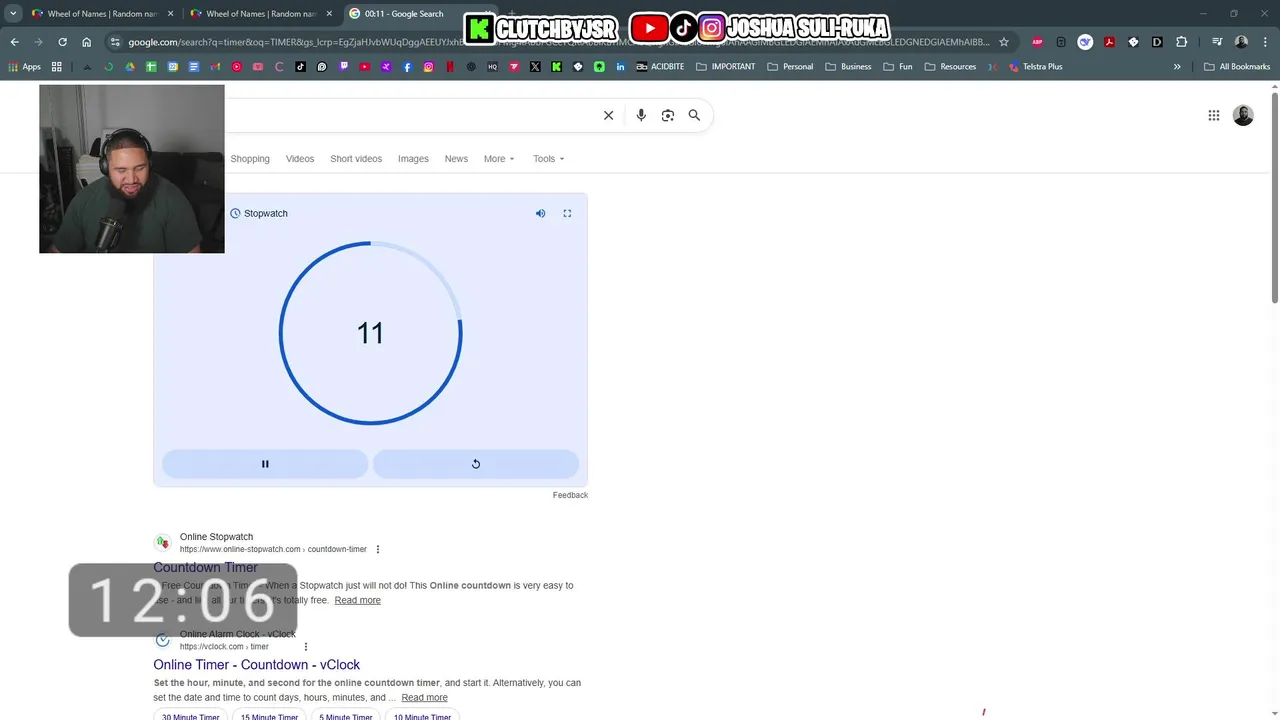Mute the stopwatch sound icon

(540, 213)
